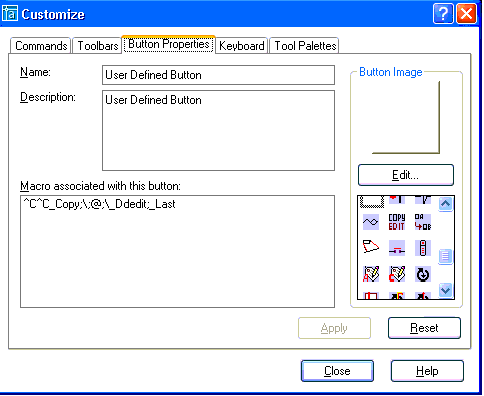Click the Apply button
The image size is (484, 396).
334,328
